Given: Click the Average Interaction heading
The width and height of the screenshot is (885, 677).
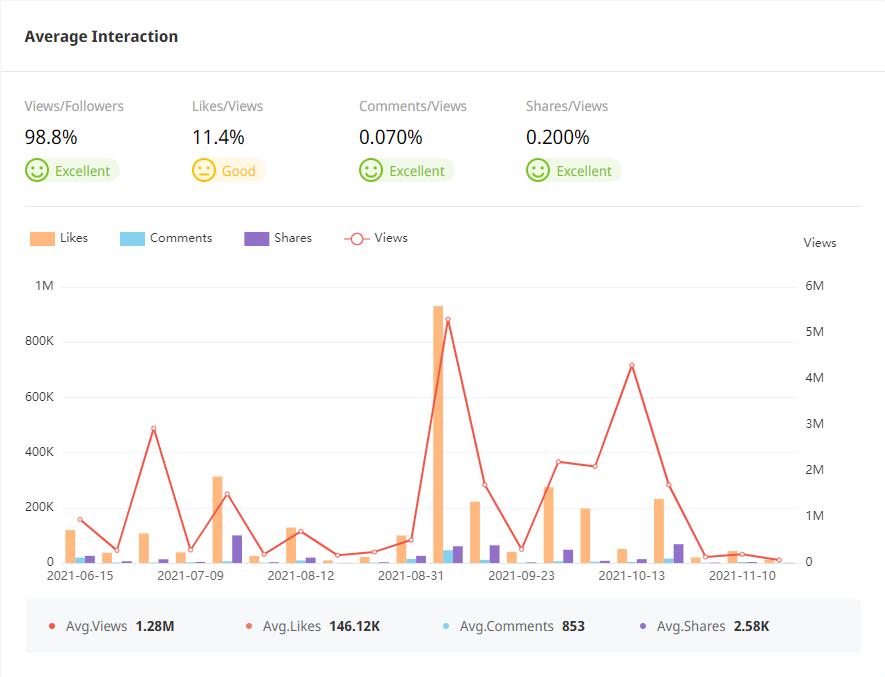Looking at the screenshot, I should point(101,37).
